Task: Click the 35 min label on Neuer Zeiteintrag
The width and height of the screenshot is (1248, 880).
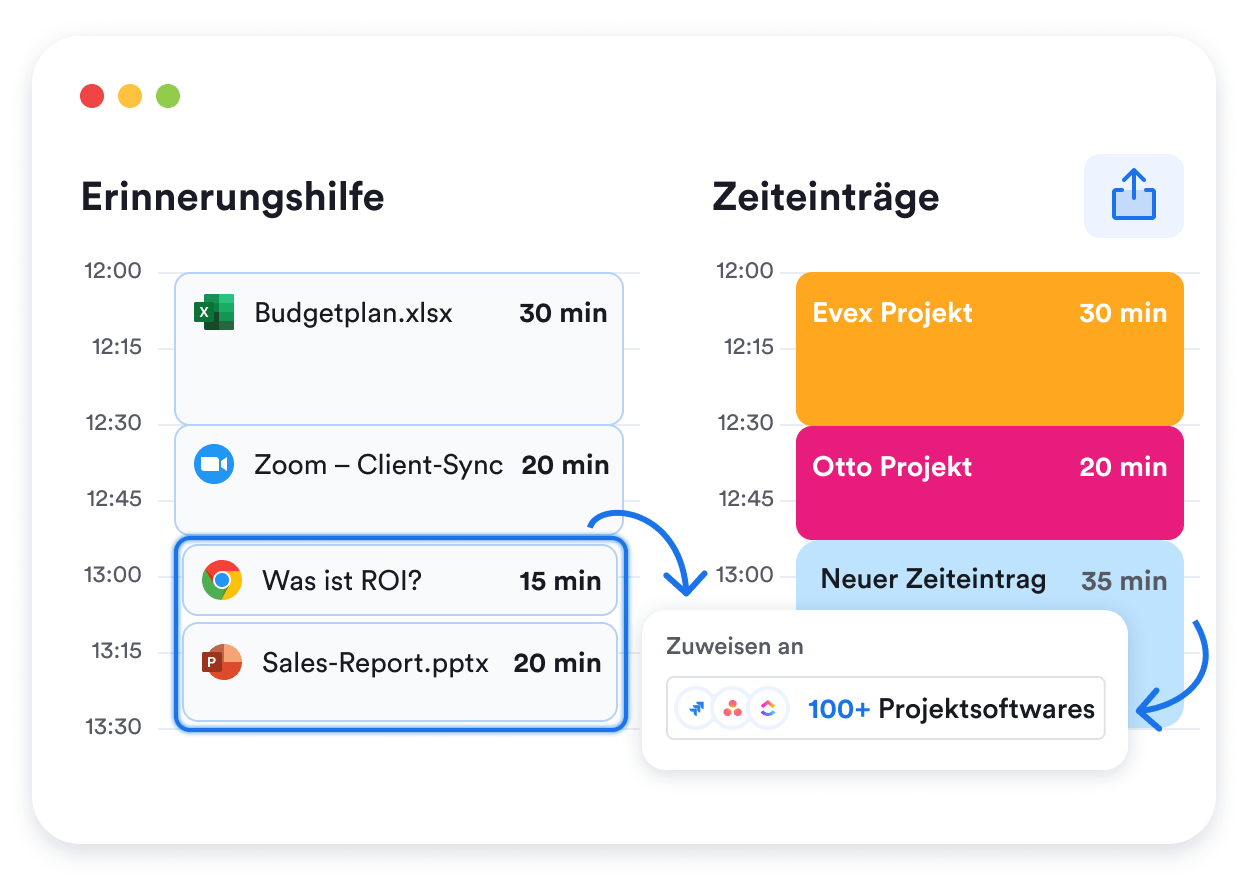Action: [1124, 581]
